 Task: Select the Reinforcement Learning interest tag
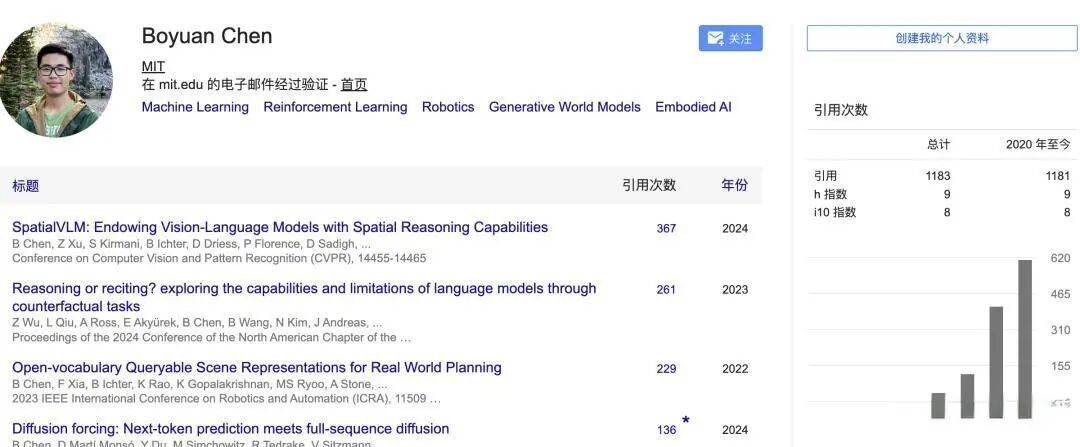[335, 107]
